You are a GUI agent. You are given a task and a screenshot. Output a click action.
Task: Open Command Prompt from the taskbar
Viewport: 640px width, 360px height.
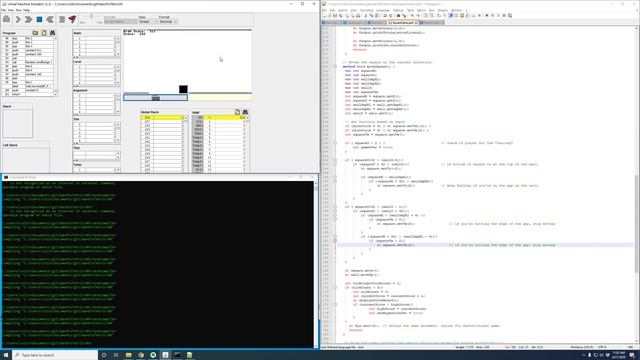coord(178,355)
